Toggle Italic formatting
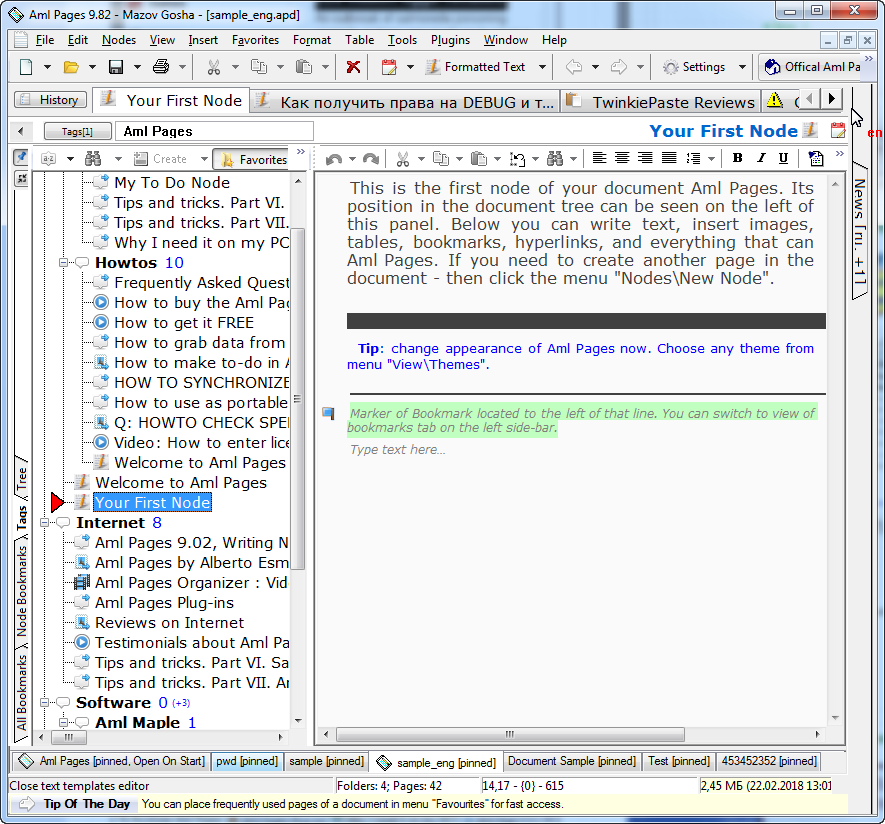Viewport: 885px width, 824px height. point(761,158)
